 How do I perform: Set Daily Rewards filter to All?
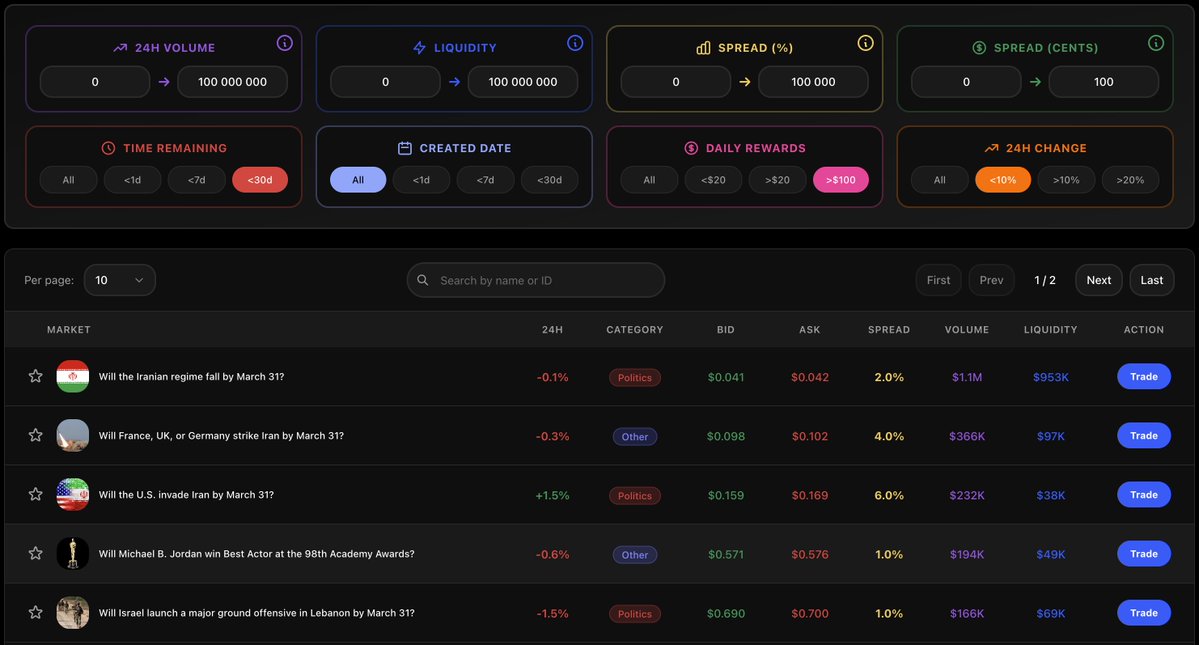pyautogui.click(x=649, y=180)
